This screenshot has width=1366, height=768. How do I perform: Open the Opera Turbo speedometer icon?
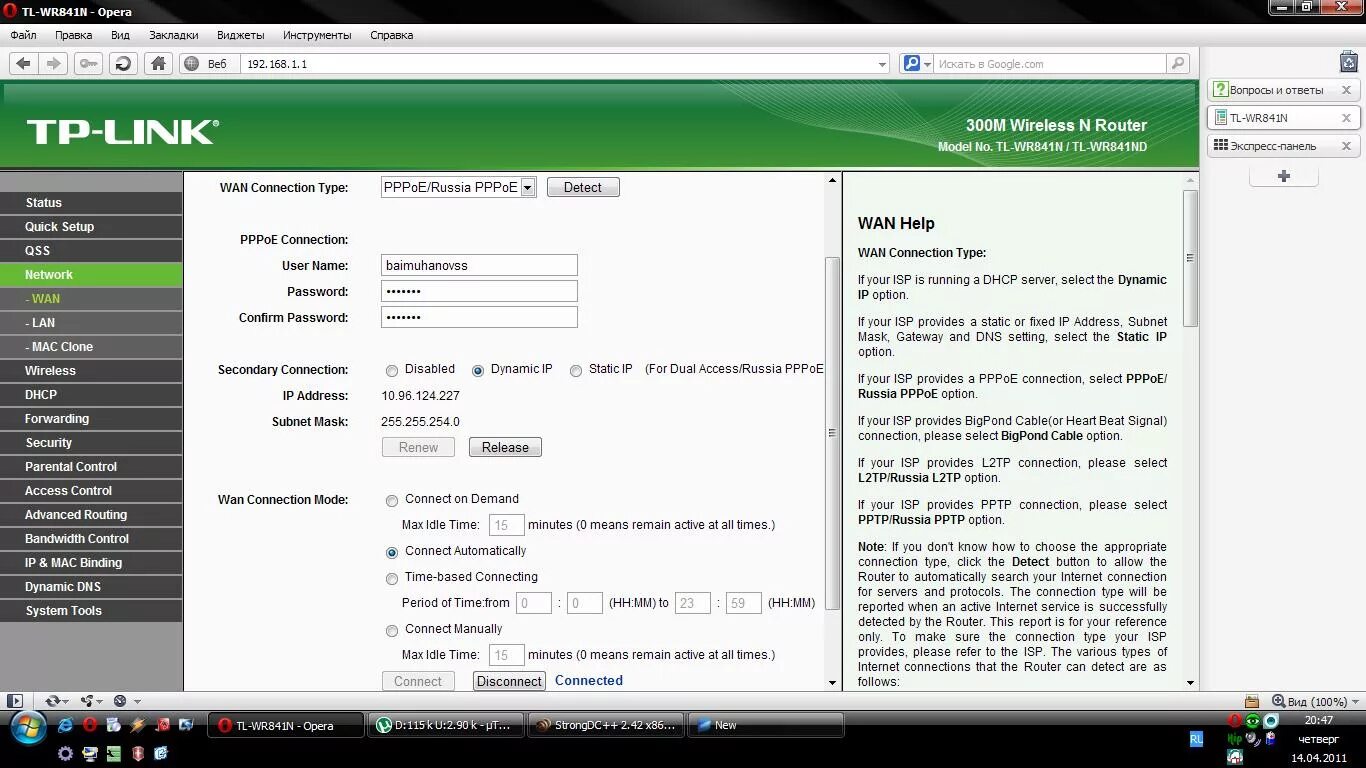pyautogui.click(x=120, y=701)
